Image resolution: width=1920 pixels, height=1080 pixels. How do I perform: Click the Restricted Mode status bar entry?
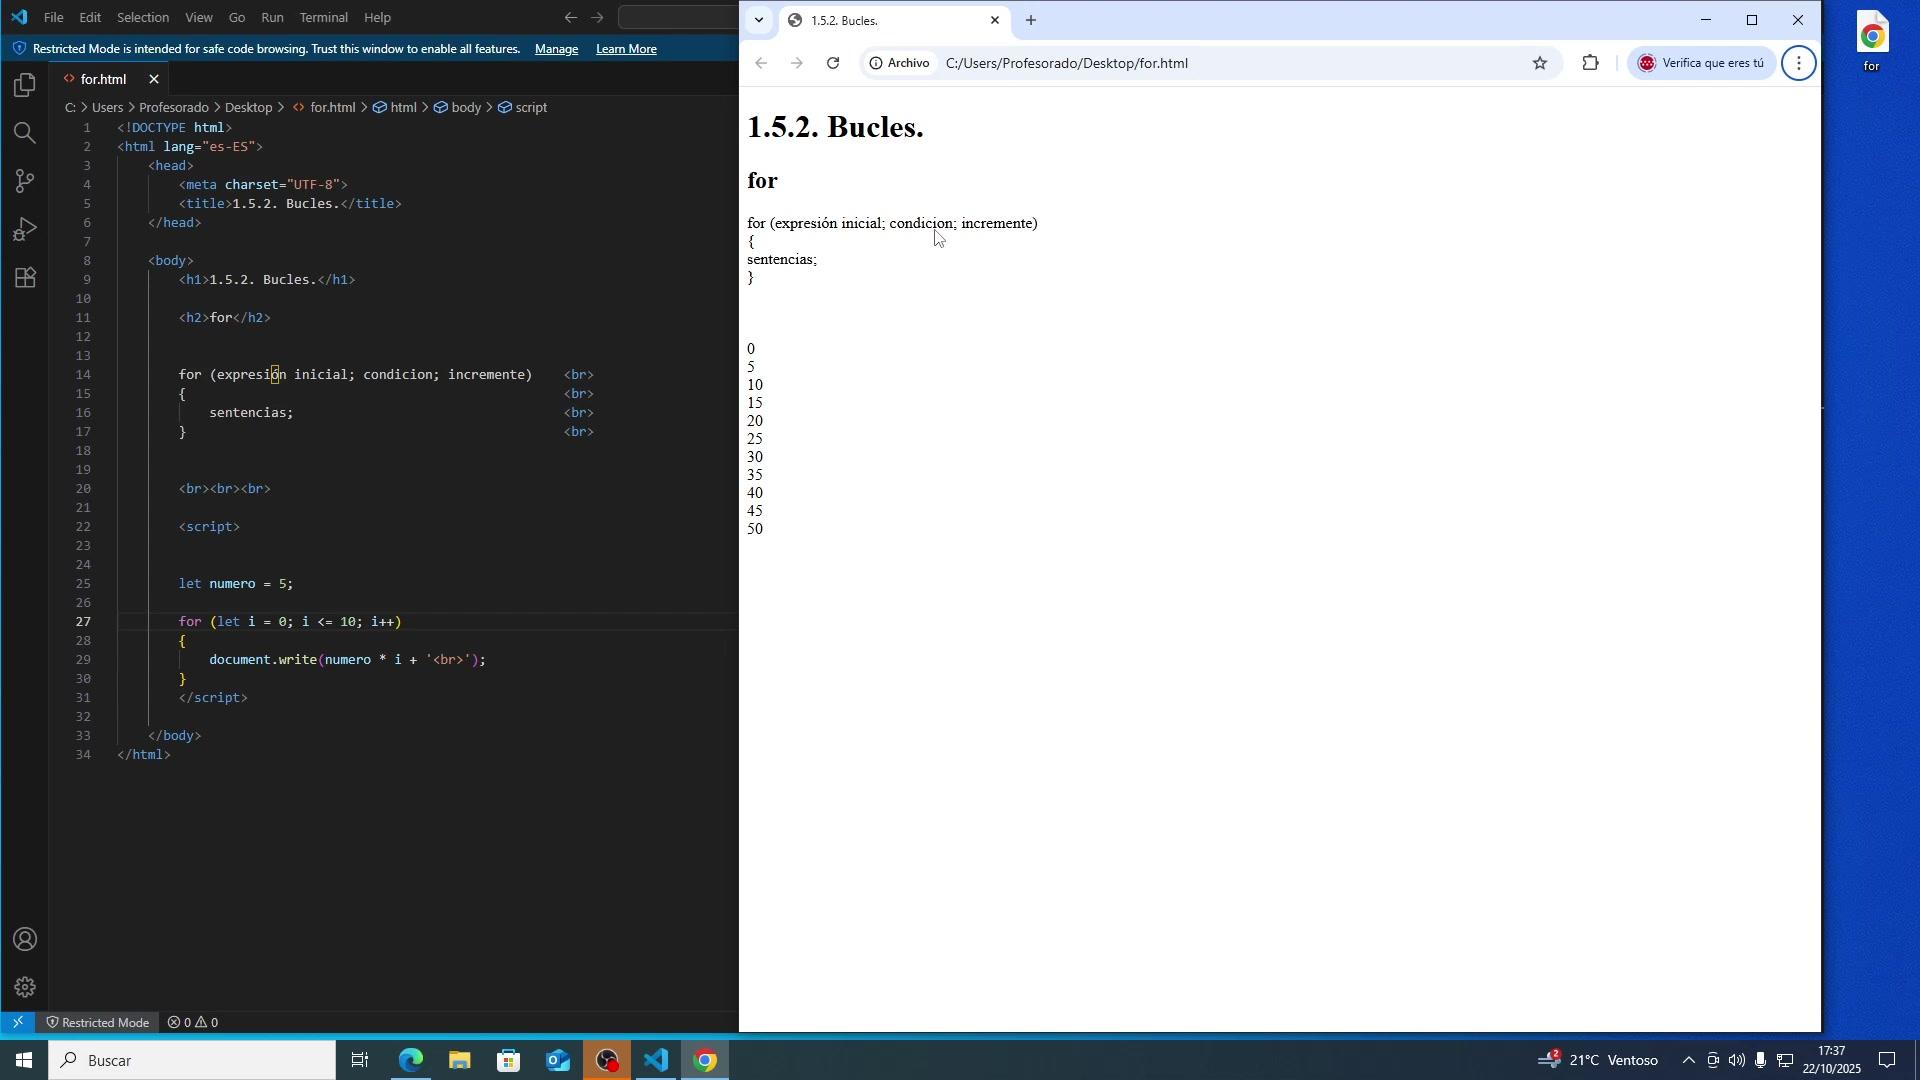[x=97, y=1022]
